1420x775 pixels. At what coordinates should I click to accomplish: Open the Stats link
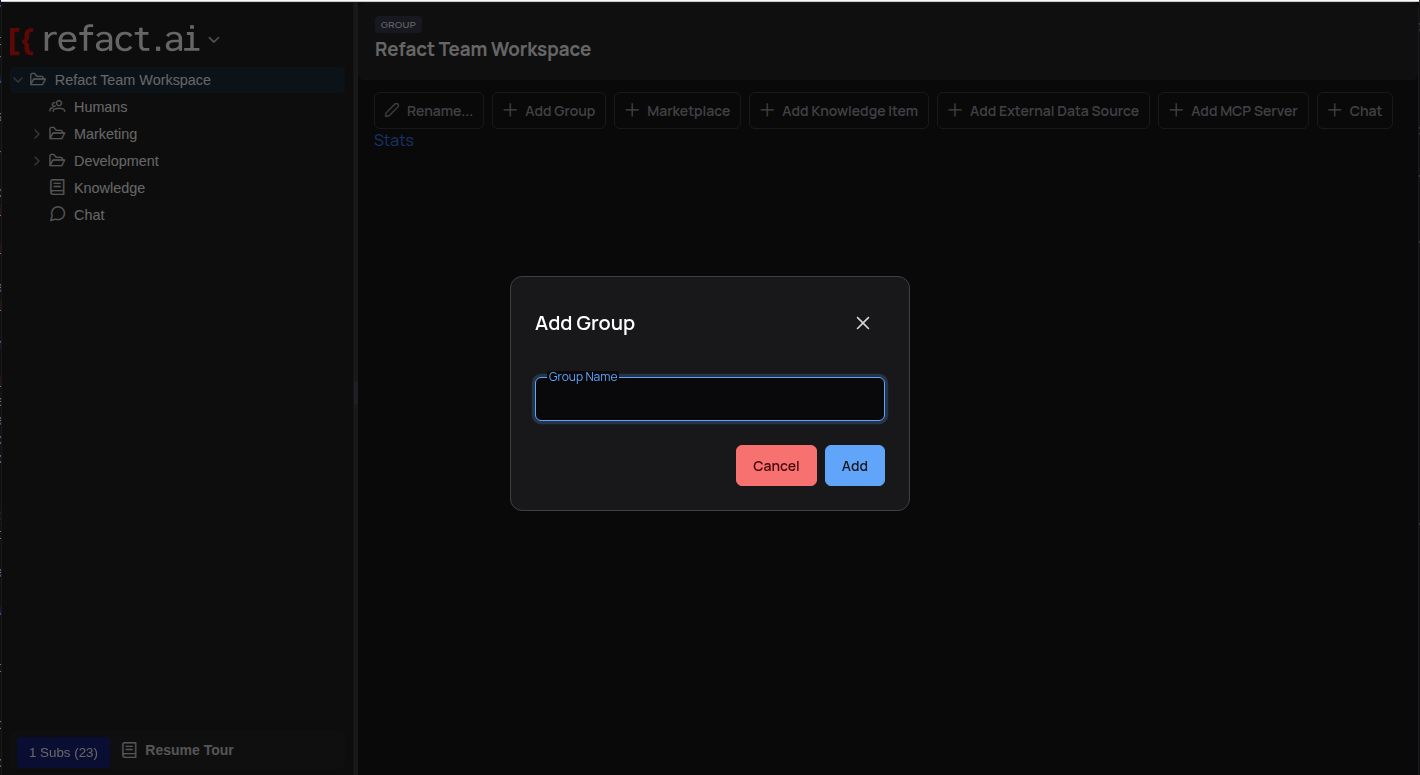click(x=393, y=140)
